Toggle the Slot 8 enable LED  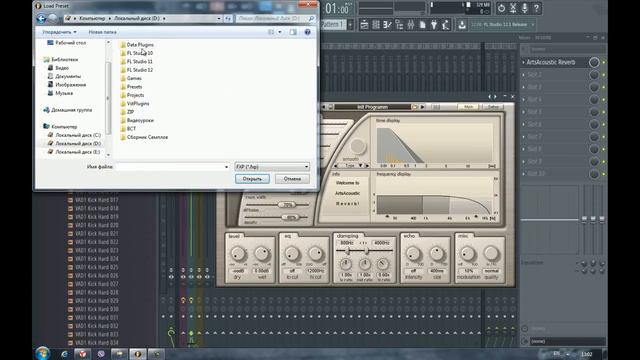(x=604, y=149)
